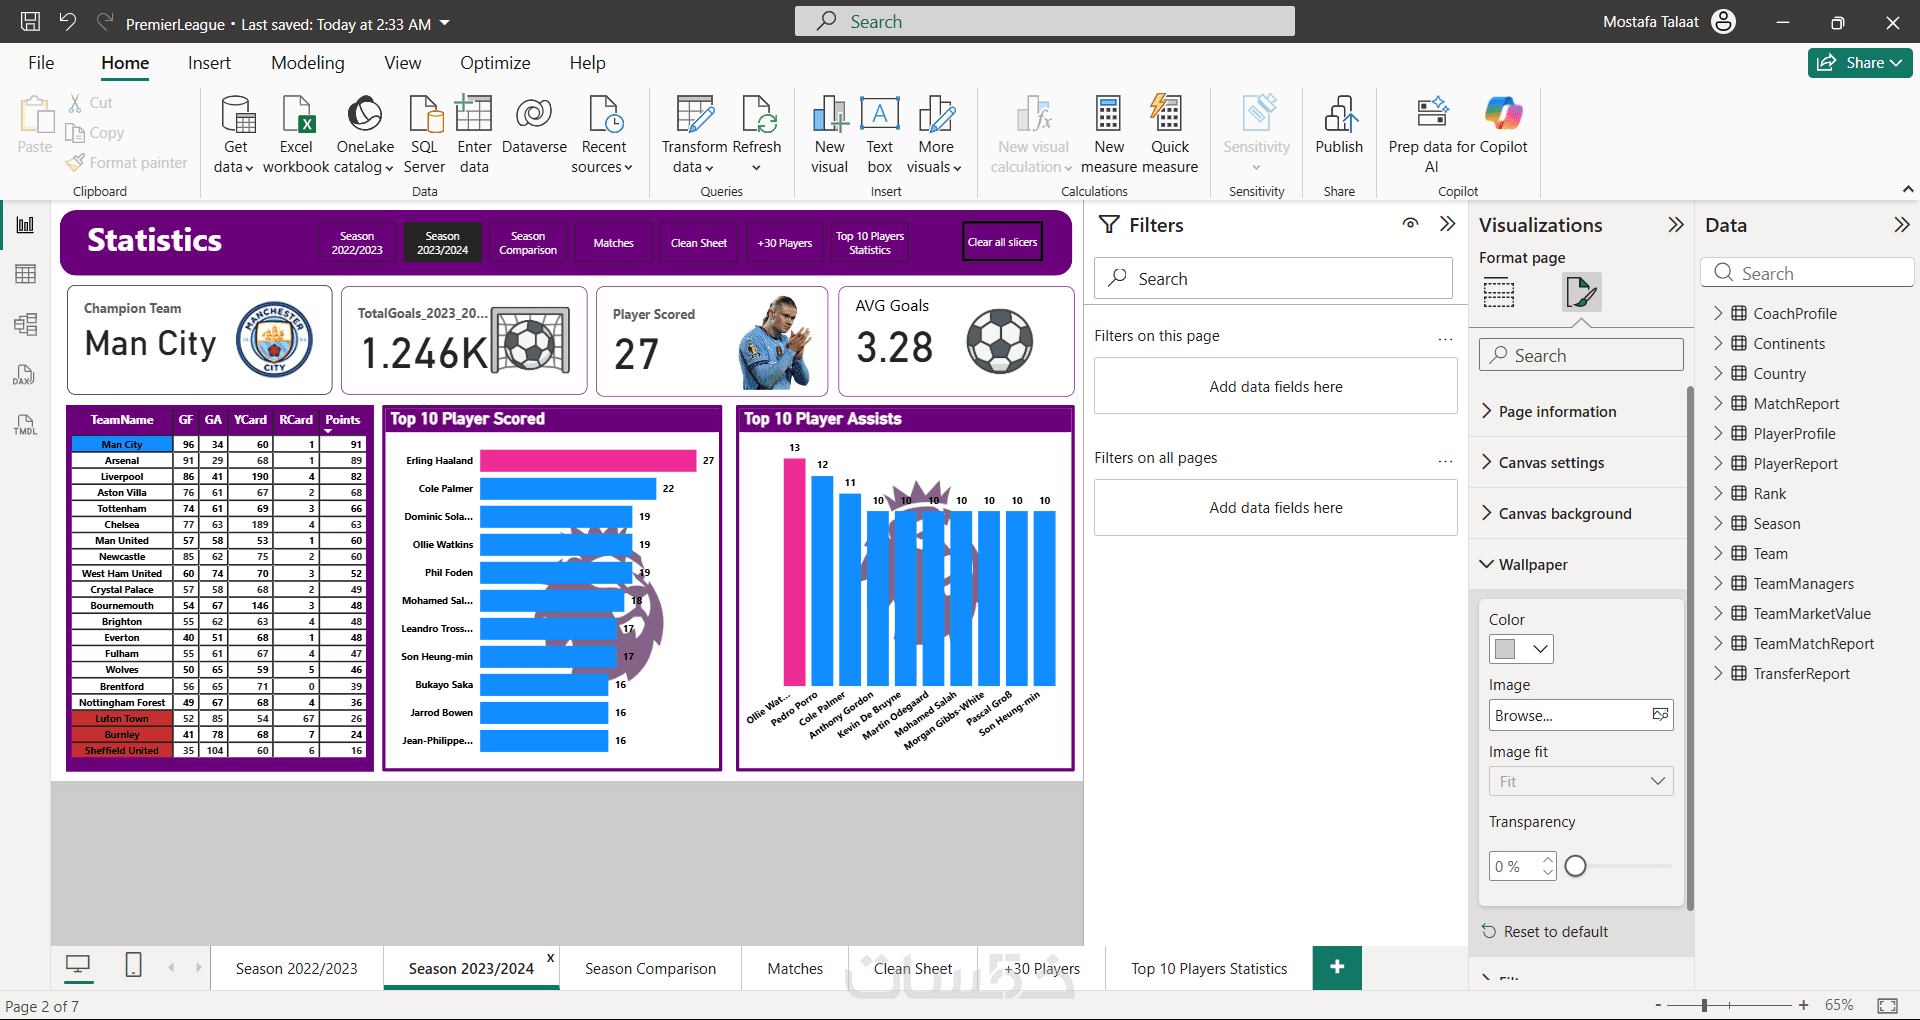Viewport: 1920px width, 1020px height.
Task: Connect to SQL Server
Action: coord(424,135)
